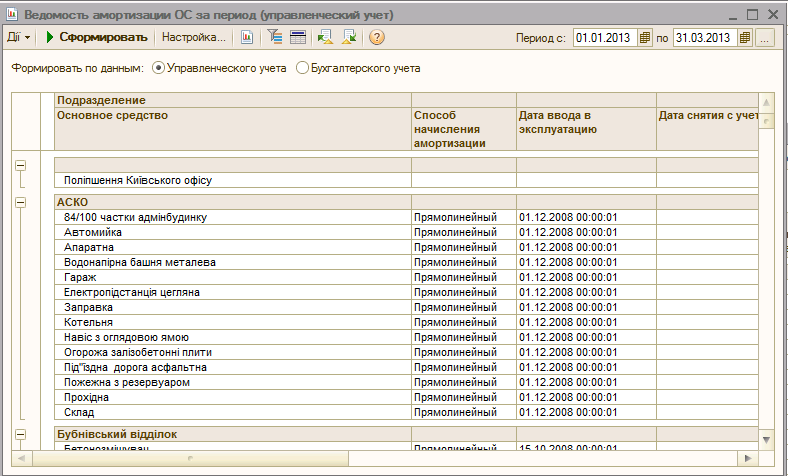
Task: Open calendar for period end date
Action: [x=745, y=38]
